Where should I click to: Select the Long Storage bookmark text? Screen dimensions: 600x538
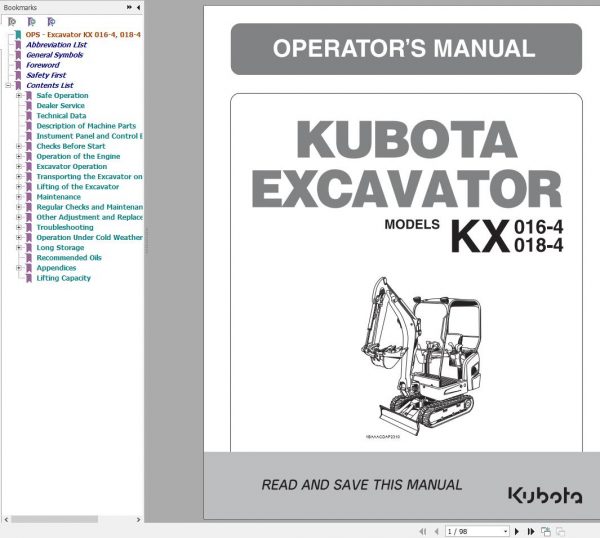pos(60,248)
